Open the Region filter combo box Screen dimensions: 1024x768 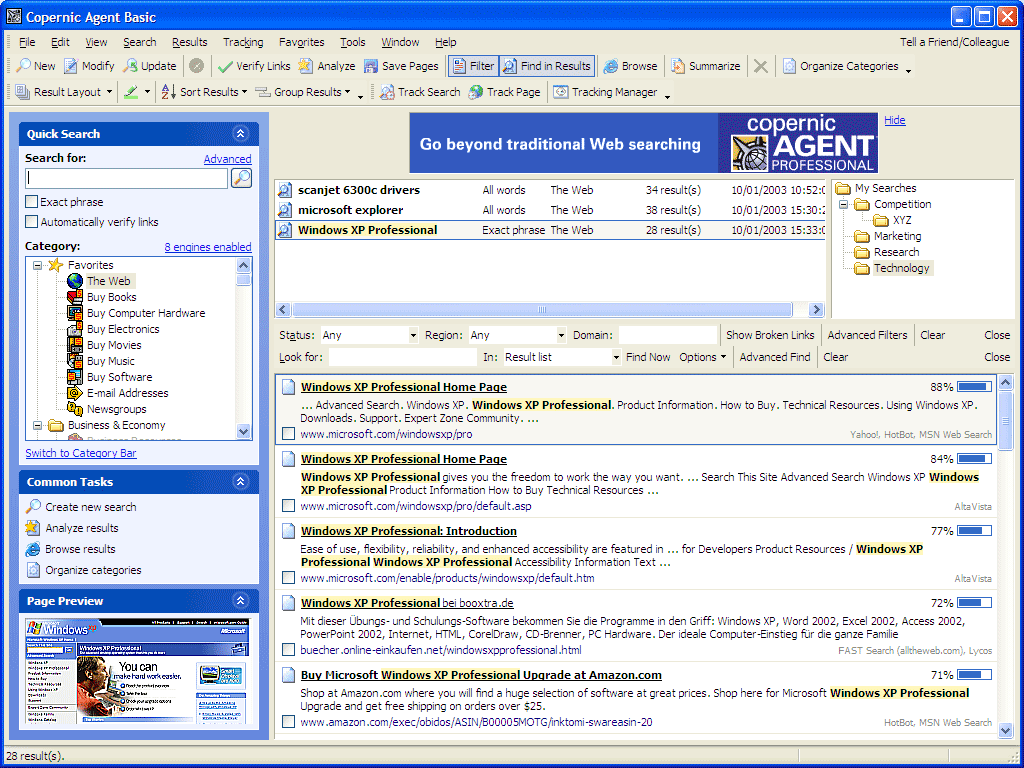(x=517, y=335)
